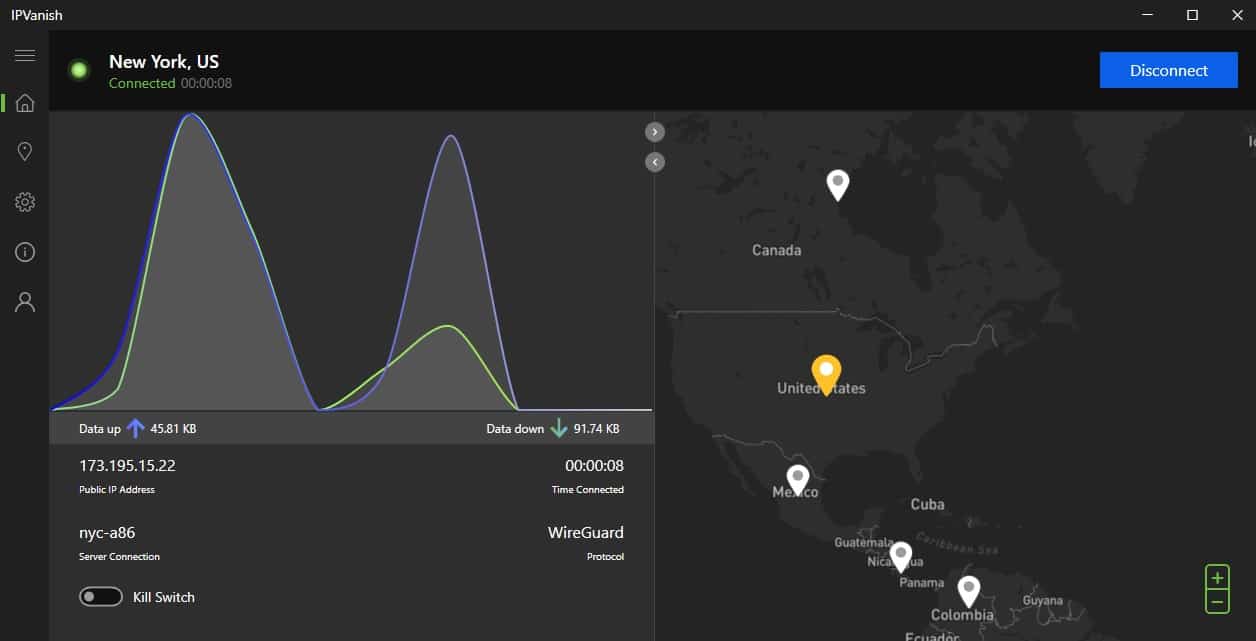Click the 00:00:08 Time Connected value
Screen dimensions: 1256x641
(x=594, y=465)
